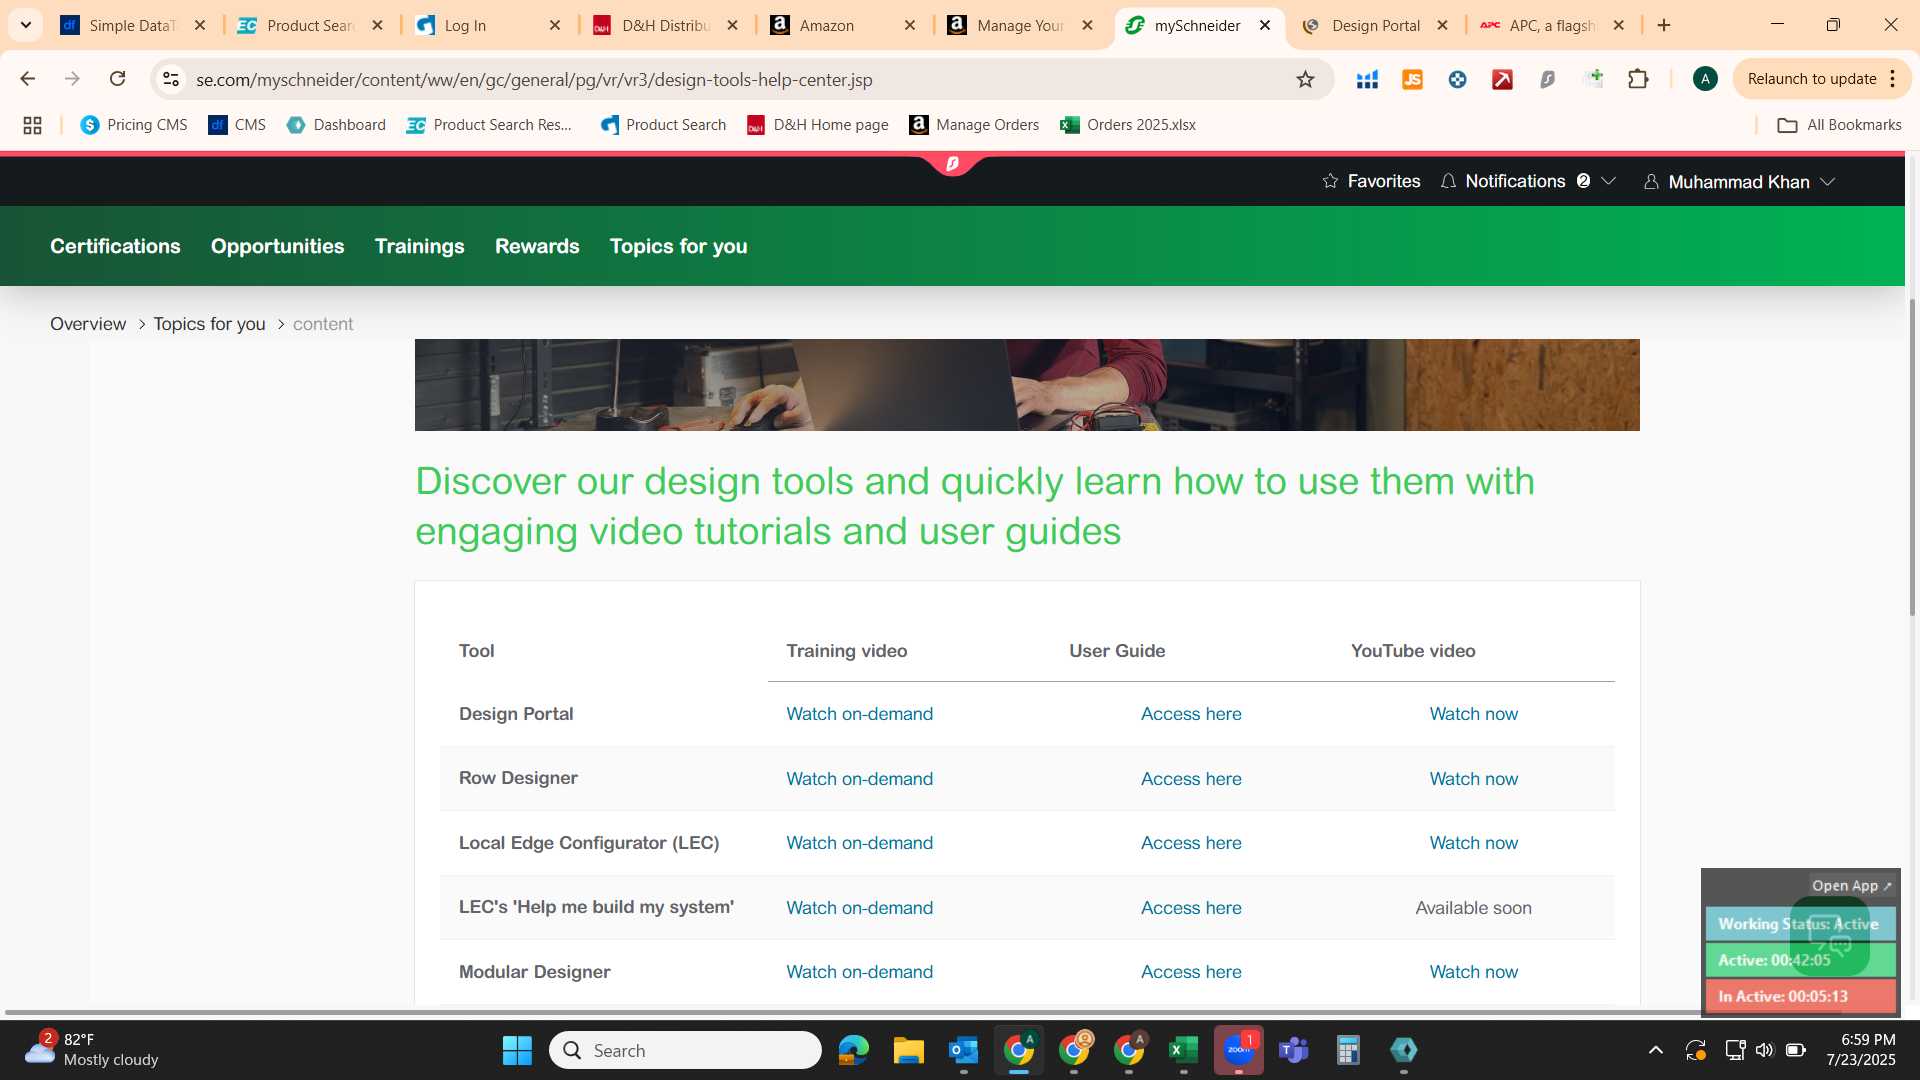Viewport: 1920px width, 1080px height.
Task: Bookmark this page with the star icon
Action: pyautogui.click(x=1305, y=79)
